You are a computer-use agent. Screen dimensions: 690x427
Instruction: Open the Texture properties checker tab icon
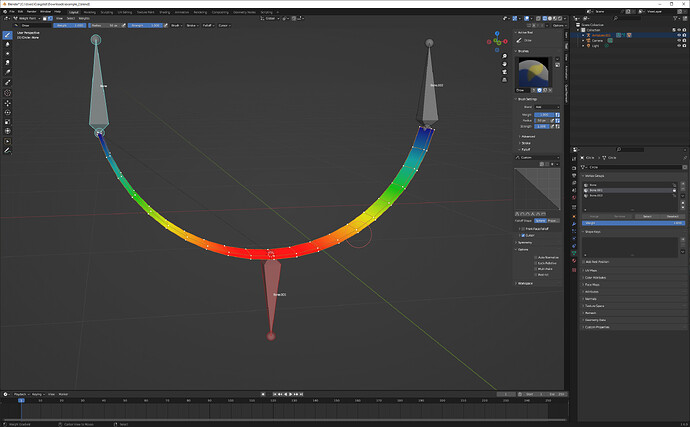click(574, 269)
